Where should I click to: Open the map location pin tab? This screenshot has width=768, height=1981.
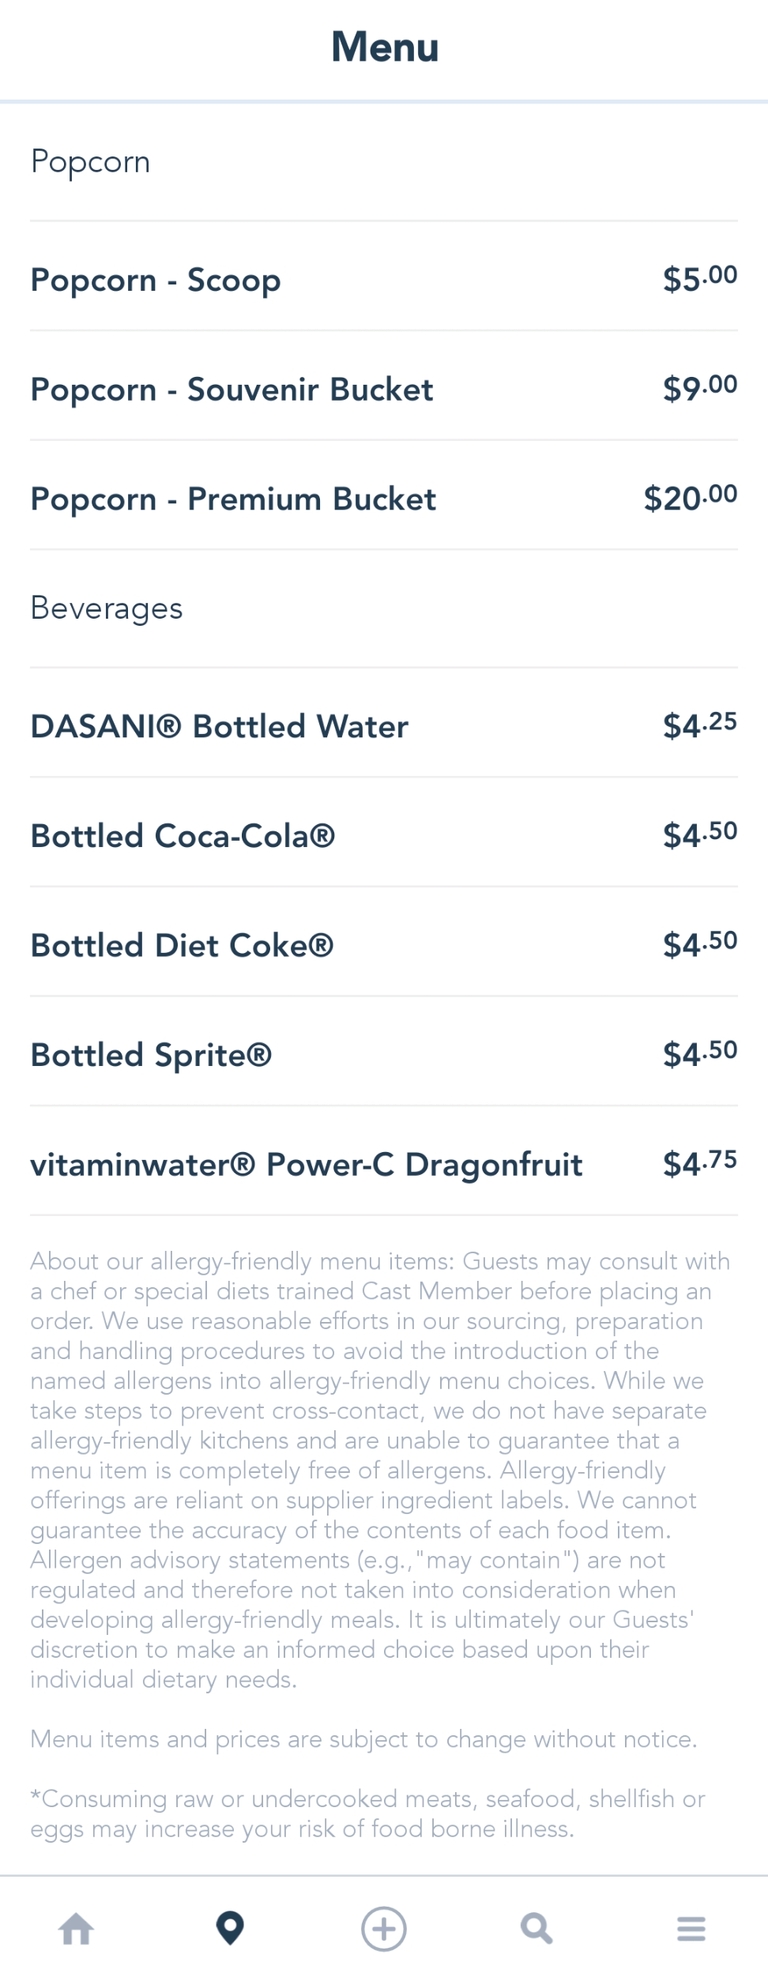pyautogui.click(x=230, y=1928)
